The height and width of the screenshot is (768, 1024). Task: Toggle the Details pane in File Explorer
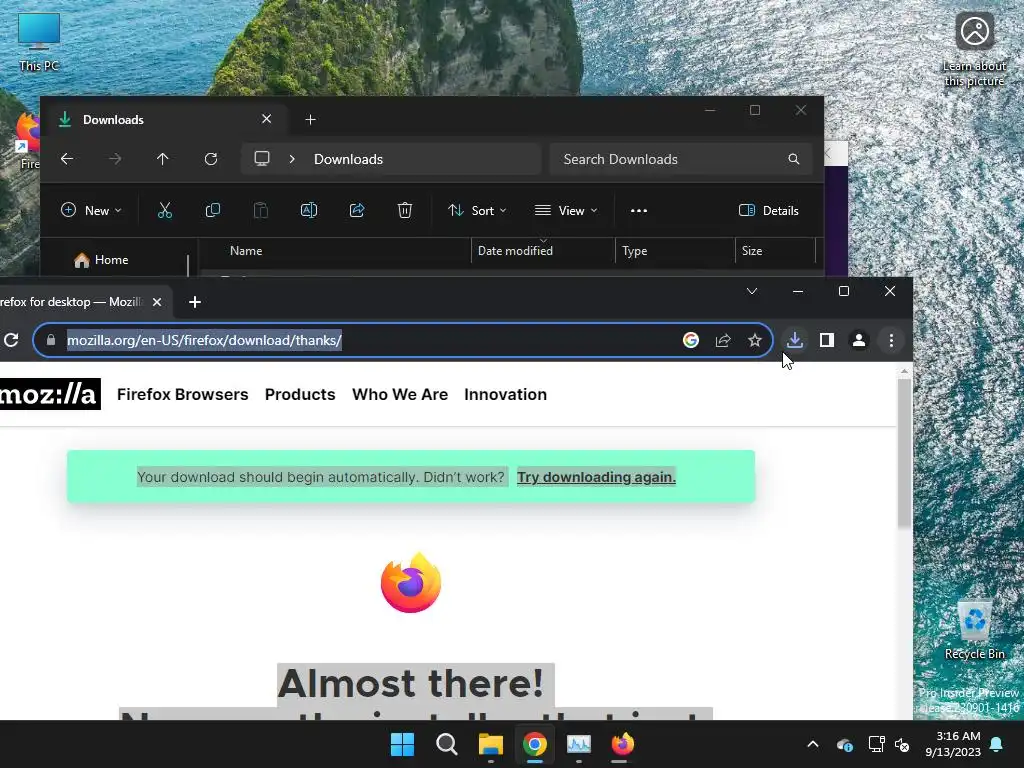[x=769, y=210]
